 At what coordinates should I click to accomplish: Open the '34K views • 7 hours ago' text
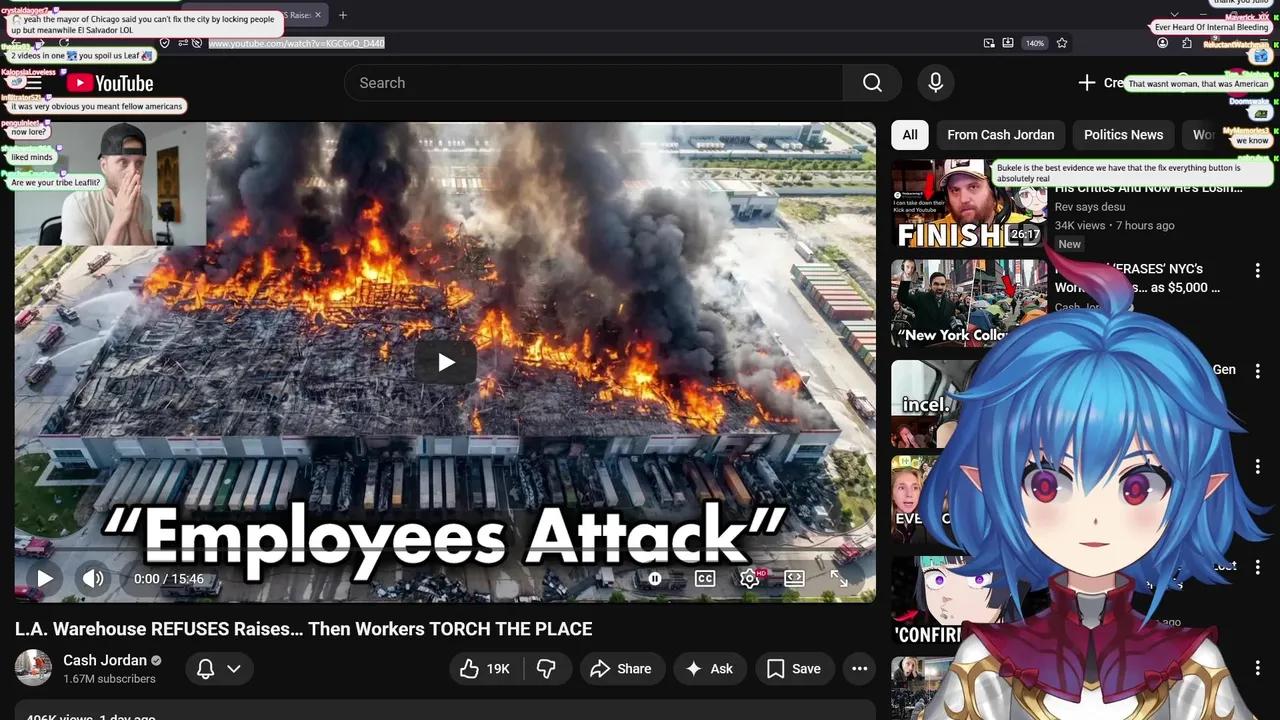(x=1114, y=226)
